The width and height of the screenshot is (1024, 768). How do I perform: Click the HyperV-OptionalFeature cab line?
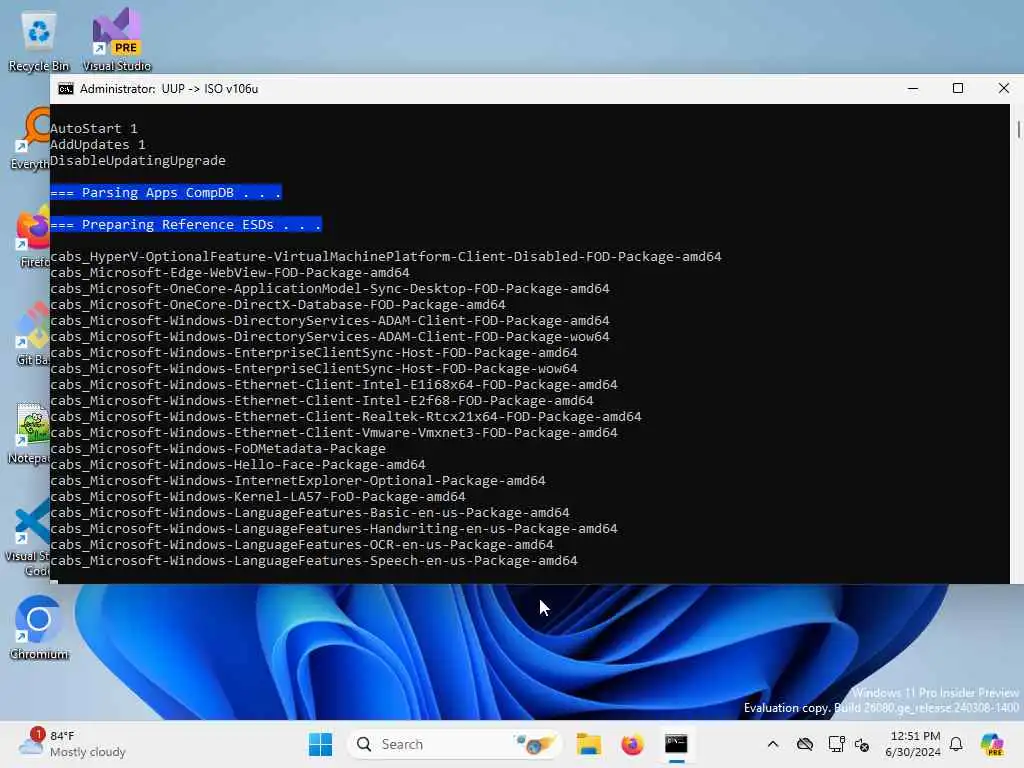(386, 257)
